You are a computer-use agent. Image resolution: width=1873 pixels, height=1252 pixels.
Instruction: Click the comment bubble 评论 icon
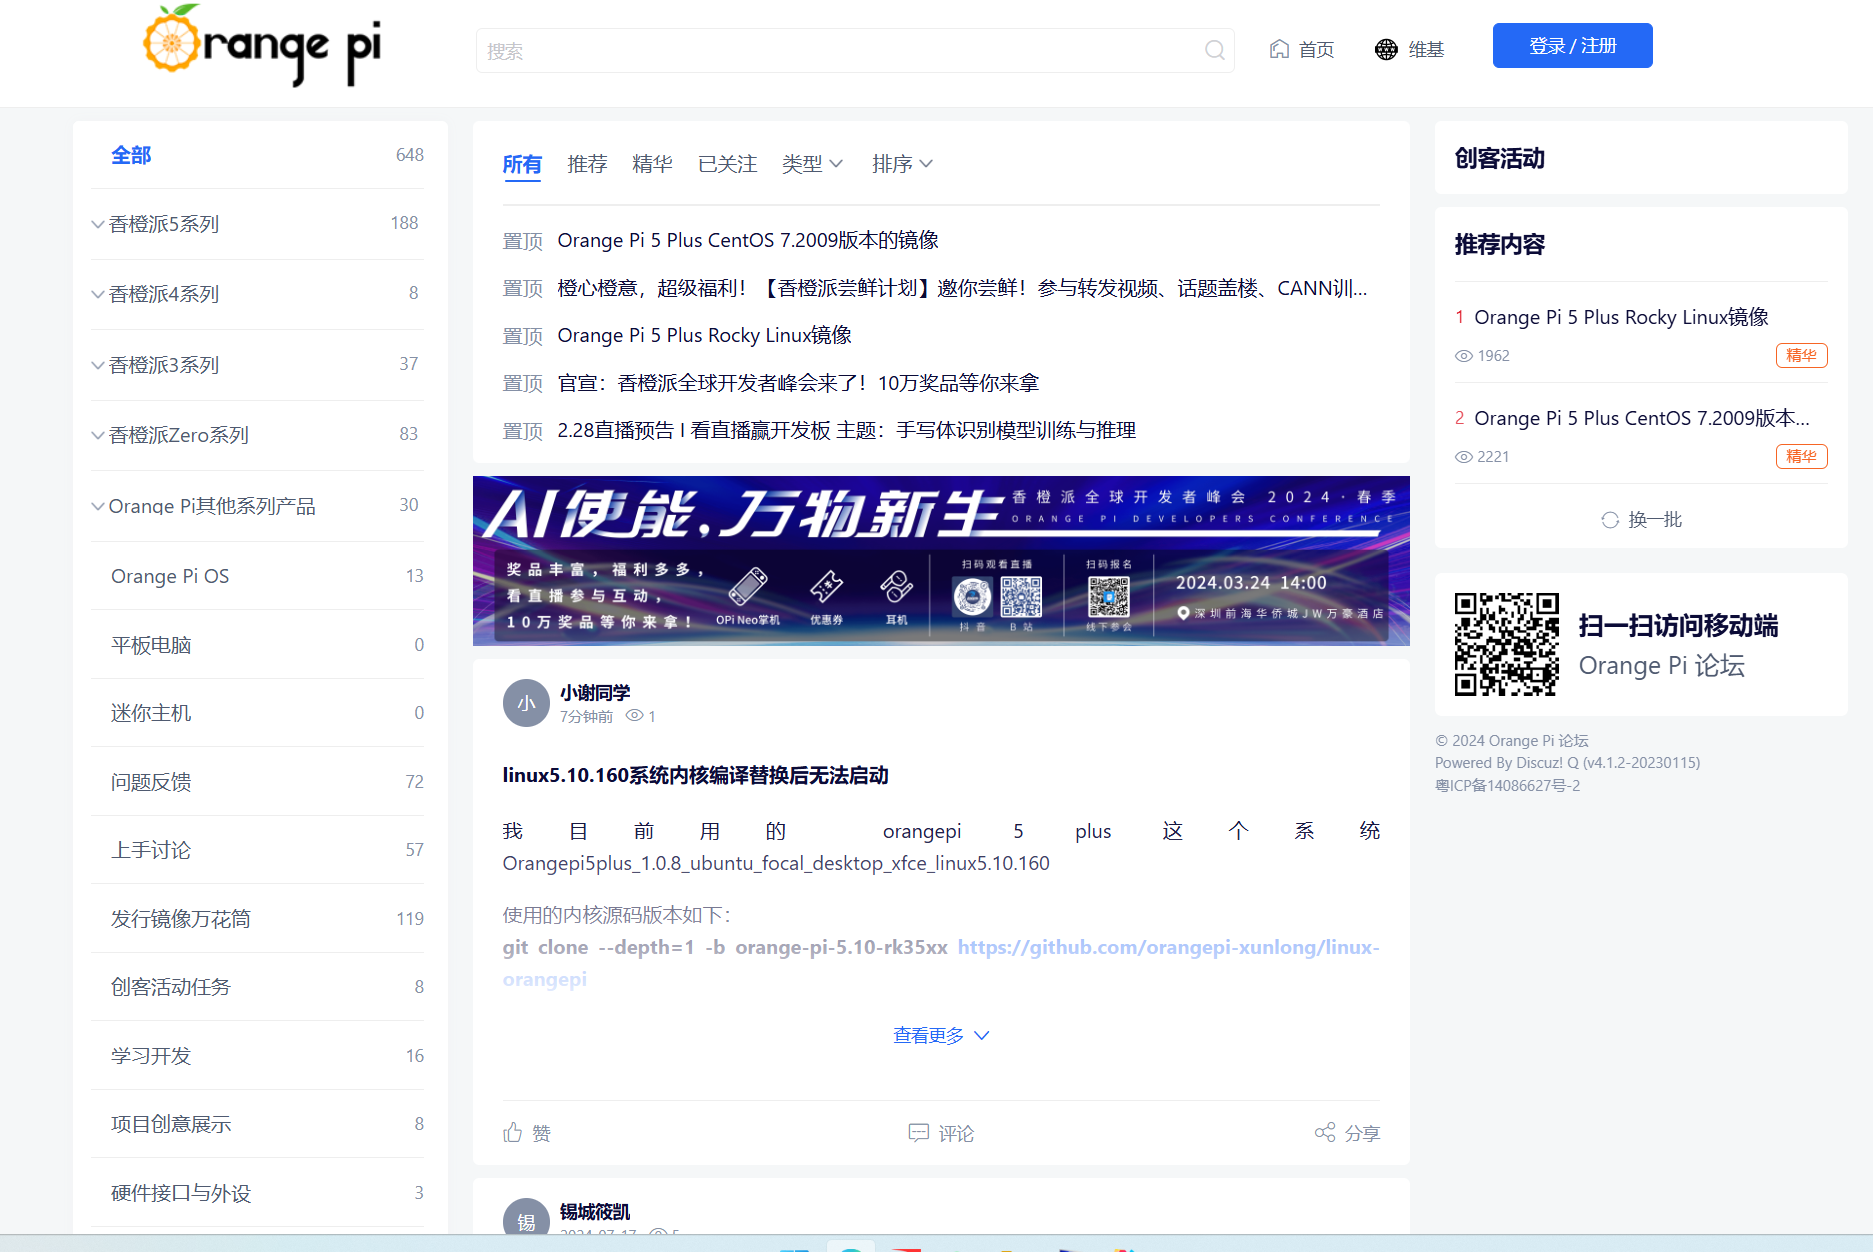tap(918, 1132)
